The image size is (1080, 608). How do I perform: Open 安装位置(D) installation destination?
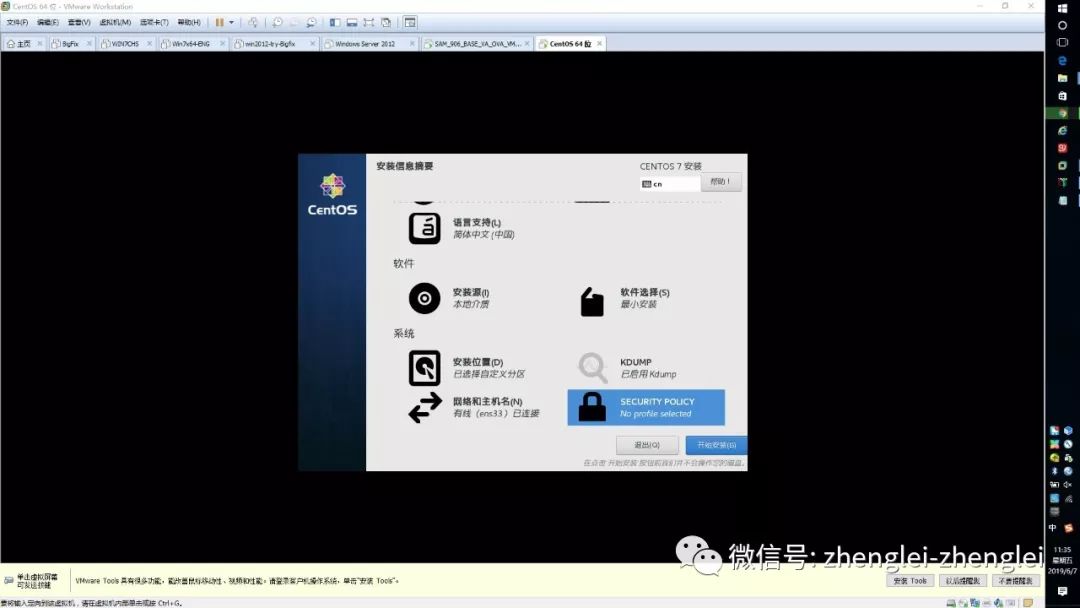(467, 368)
